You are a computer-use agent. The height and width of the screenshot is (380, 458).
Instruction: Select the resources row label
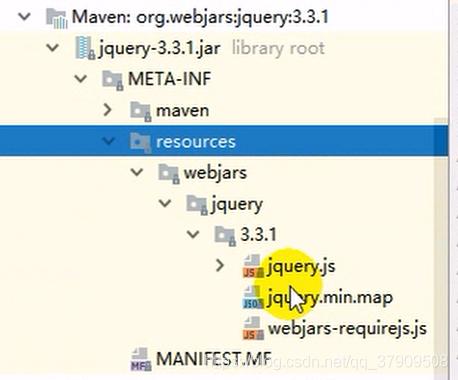pos(196,142)
